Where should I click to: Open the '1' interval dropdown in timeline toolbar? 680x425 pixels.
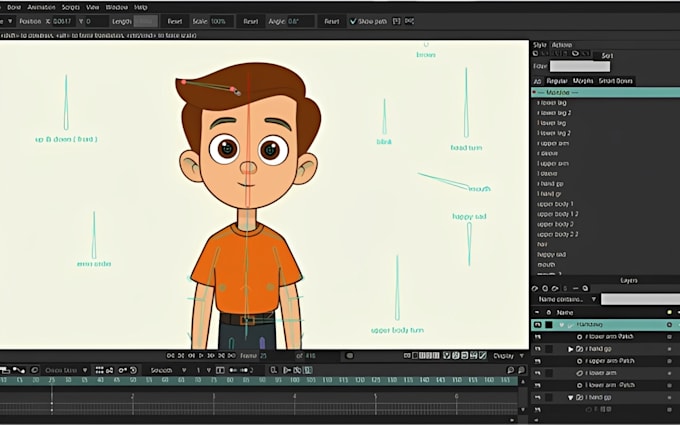pos(203,370)
